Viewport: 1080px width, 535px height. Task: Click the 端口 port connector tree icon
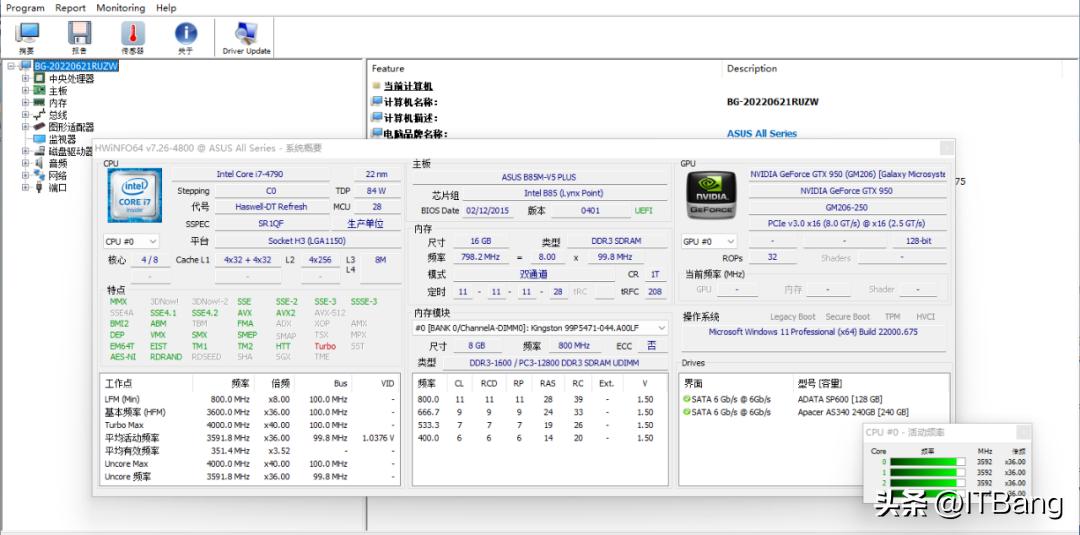(39, 187)
